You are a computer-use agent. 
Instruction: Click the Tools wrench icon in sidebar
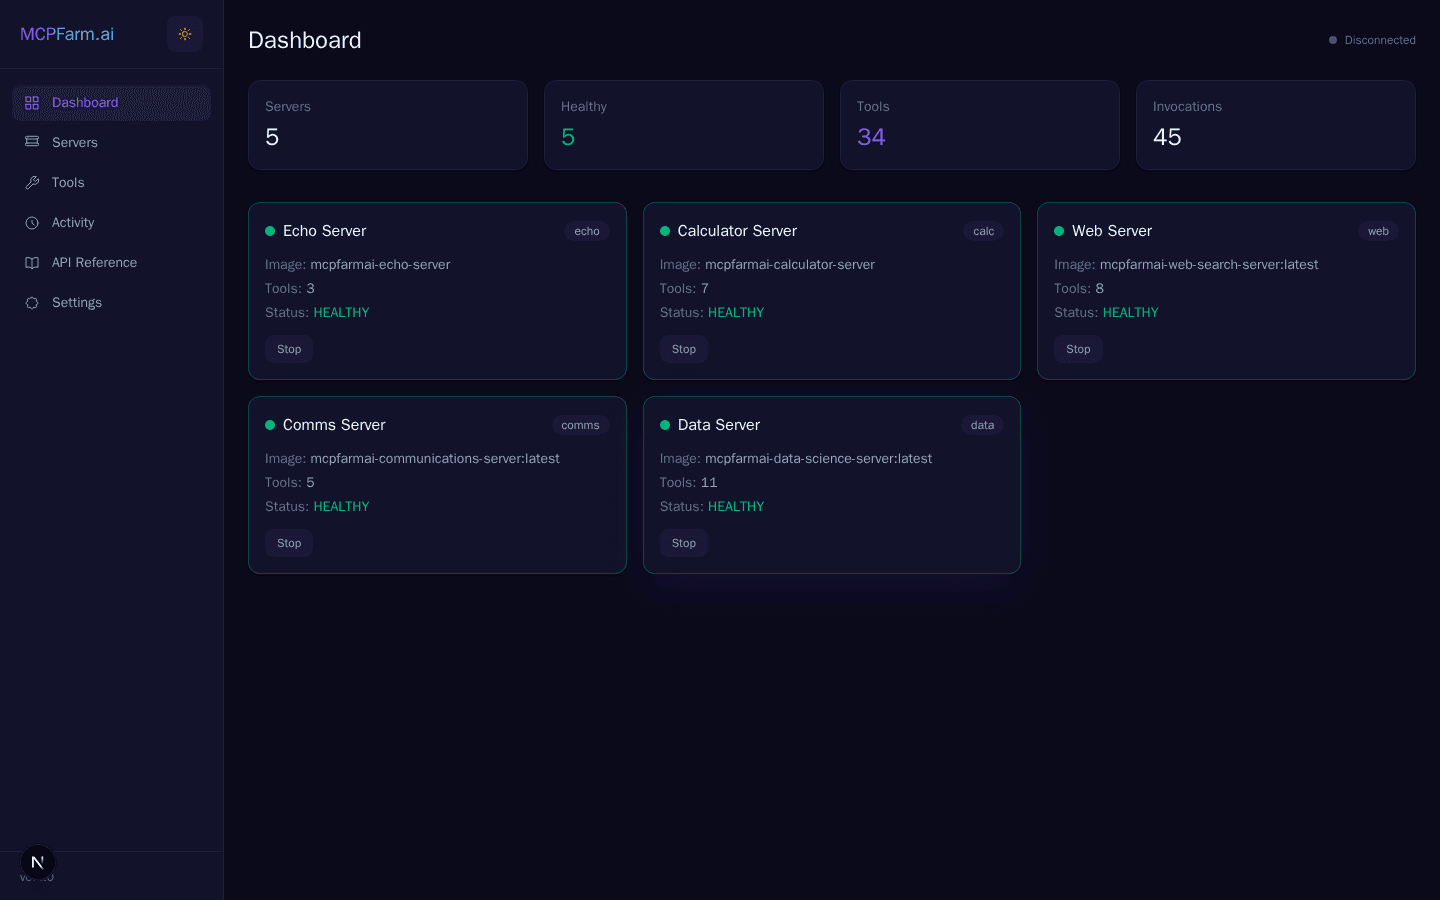[31, 182]
